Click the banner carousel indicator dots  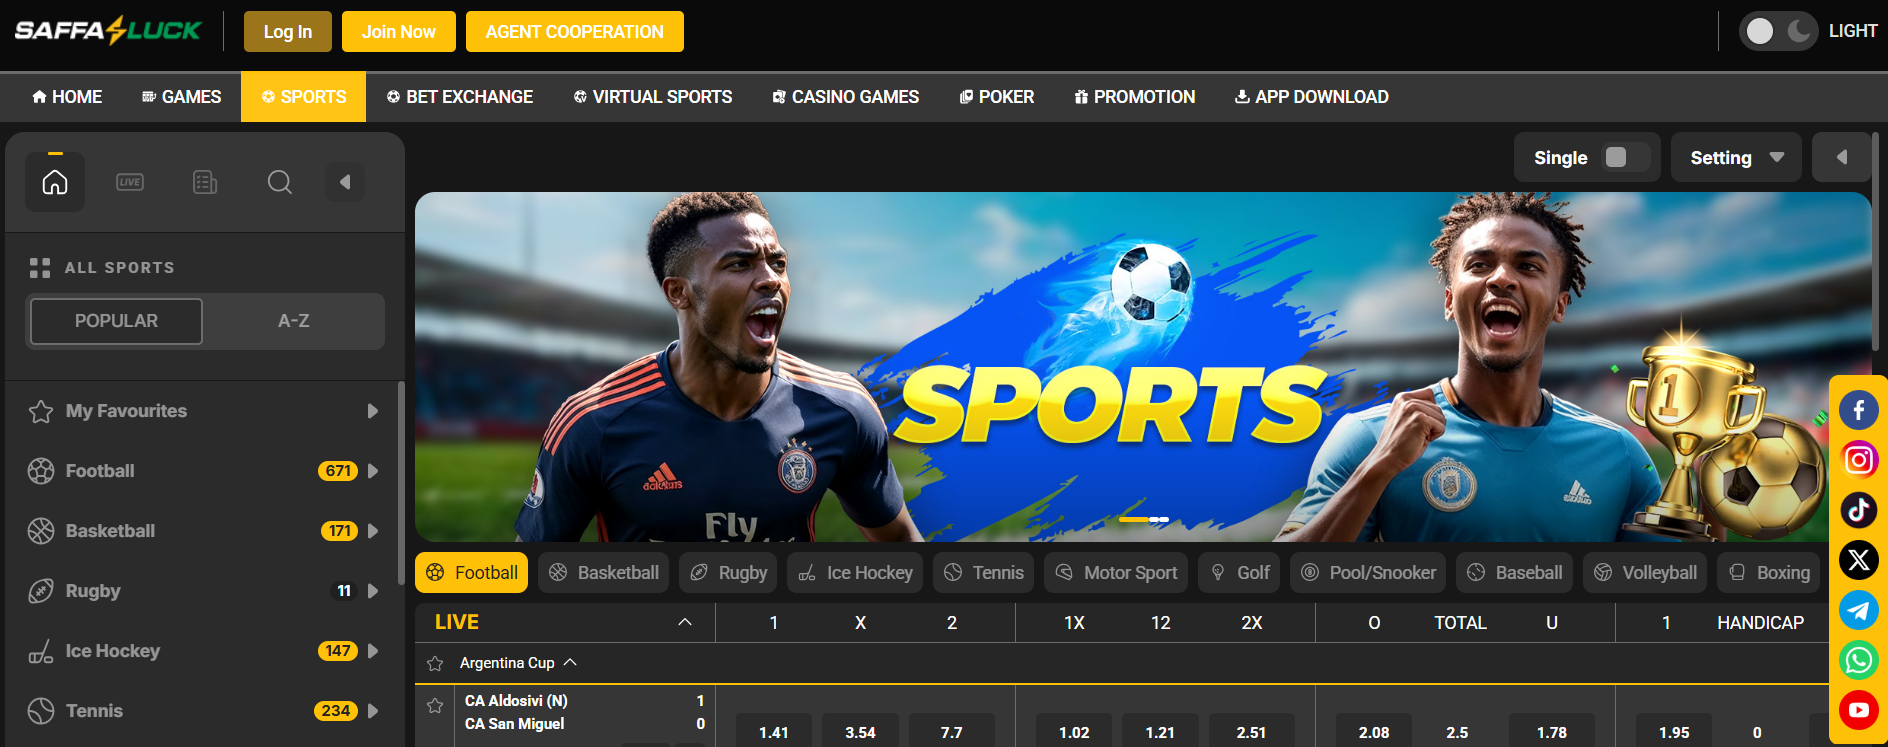[x=1143, y=520]
